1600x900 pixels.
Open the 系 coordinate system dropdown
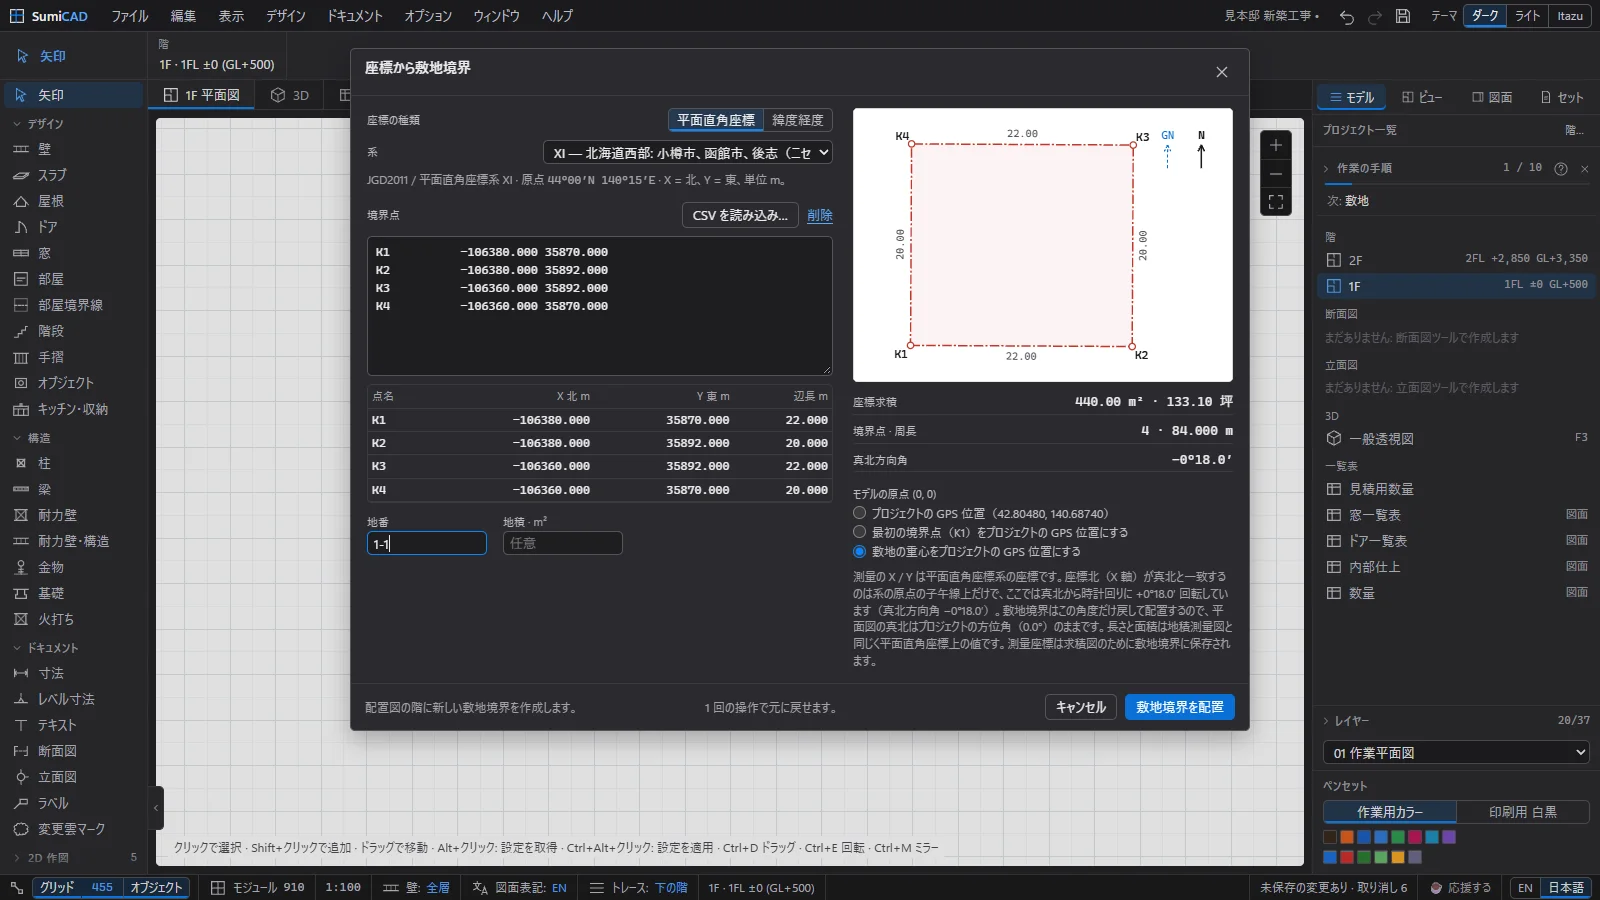coord(688,153)
